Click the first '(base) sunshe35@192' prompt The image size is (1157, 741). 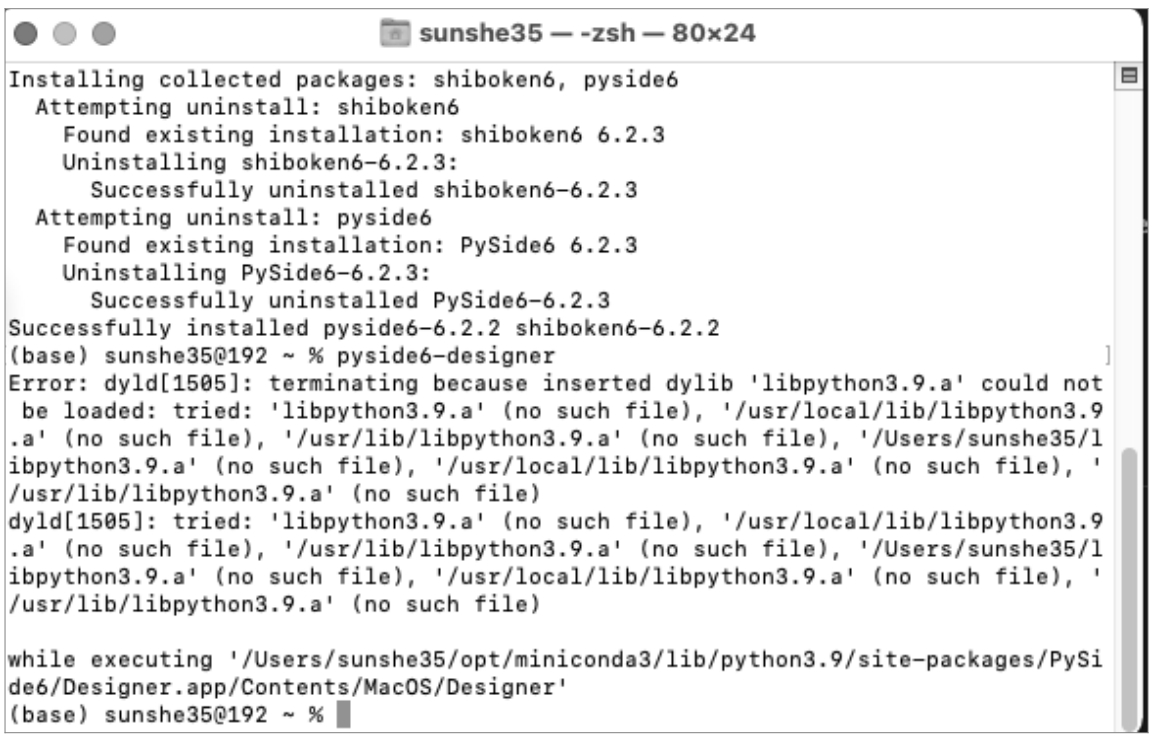click(138, 356)
